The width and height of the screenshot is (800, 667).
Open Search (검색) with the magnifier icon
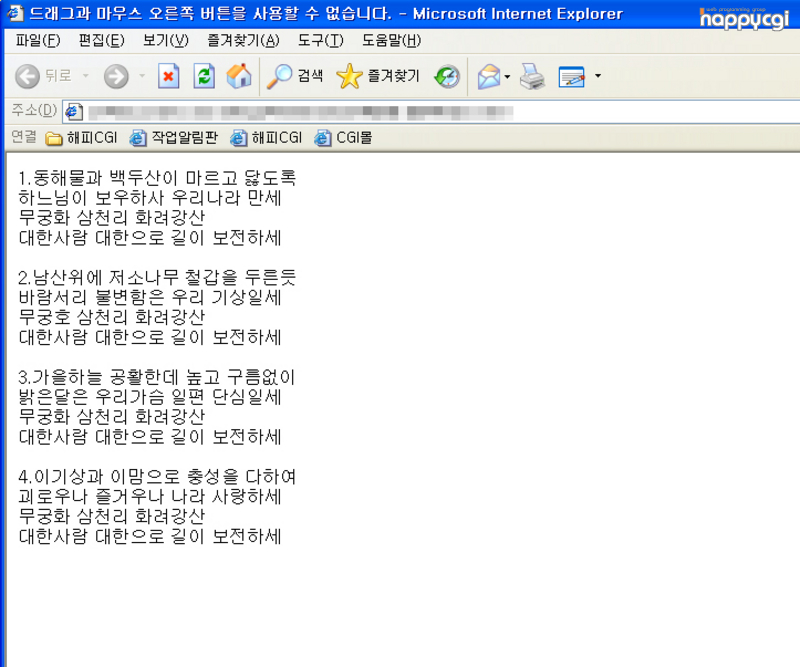tap(295, 77)
